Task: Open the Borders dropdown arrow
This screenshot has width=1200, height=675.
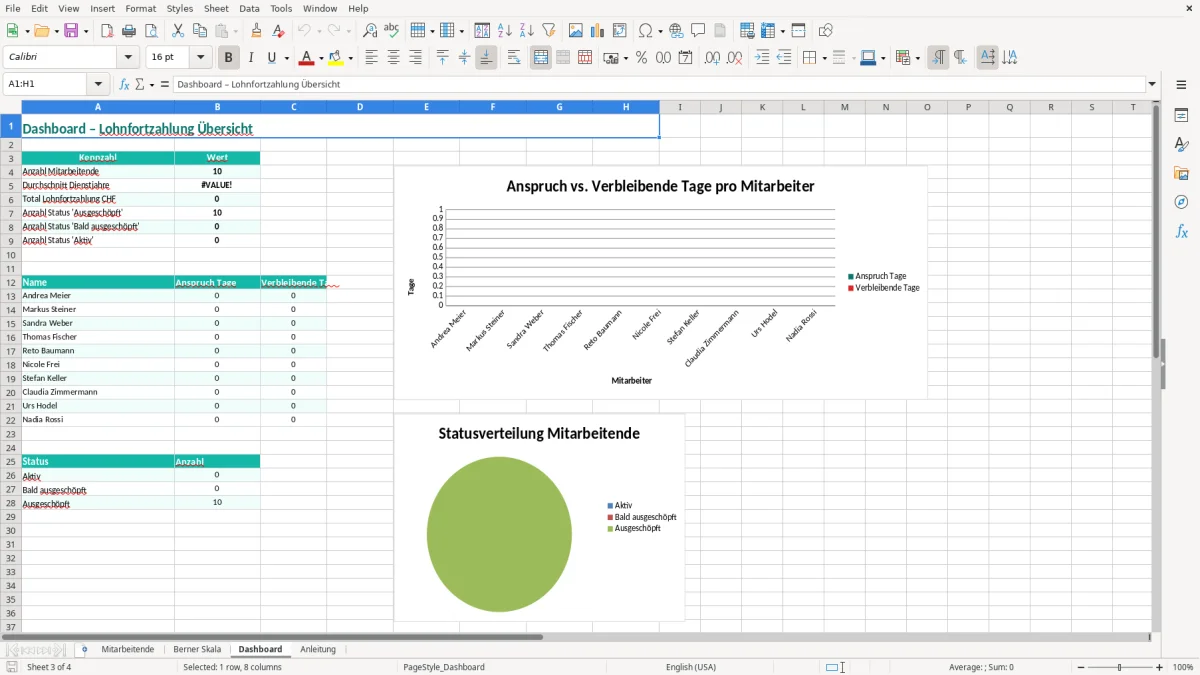Action: 823,58
